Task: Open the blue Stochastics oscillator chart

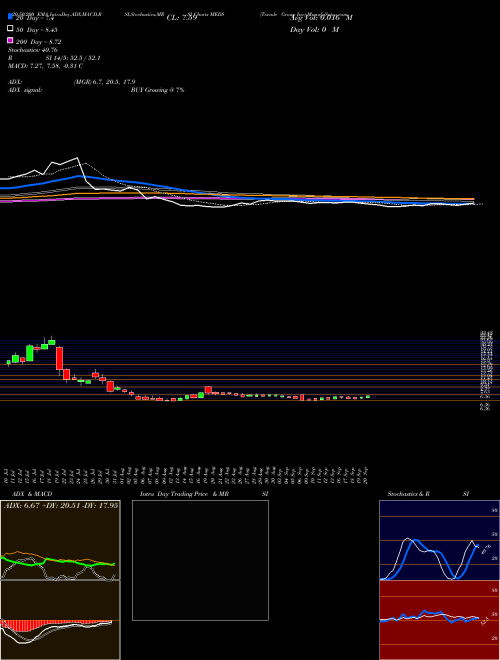Action: 439,540
